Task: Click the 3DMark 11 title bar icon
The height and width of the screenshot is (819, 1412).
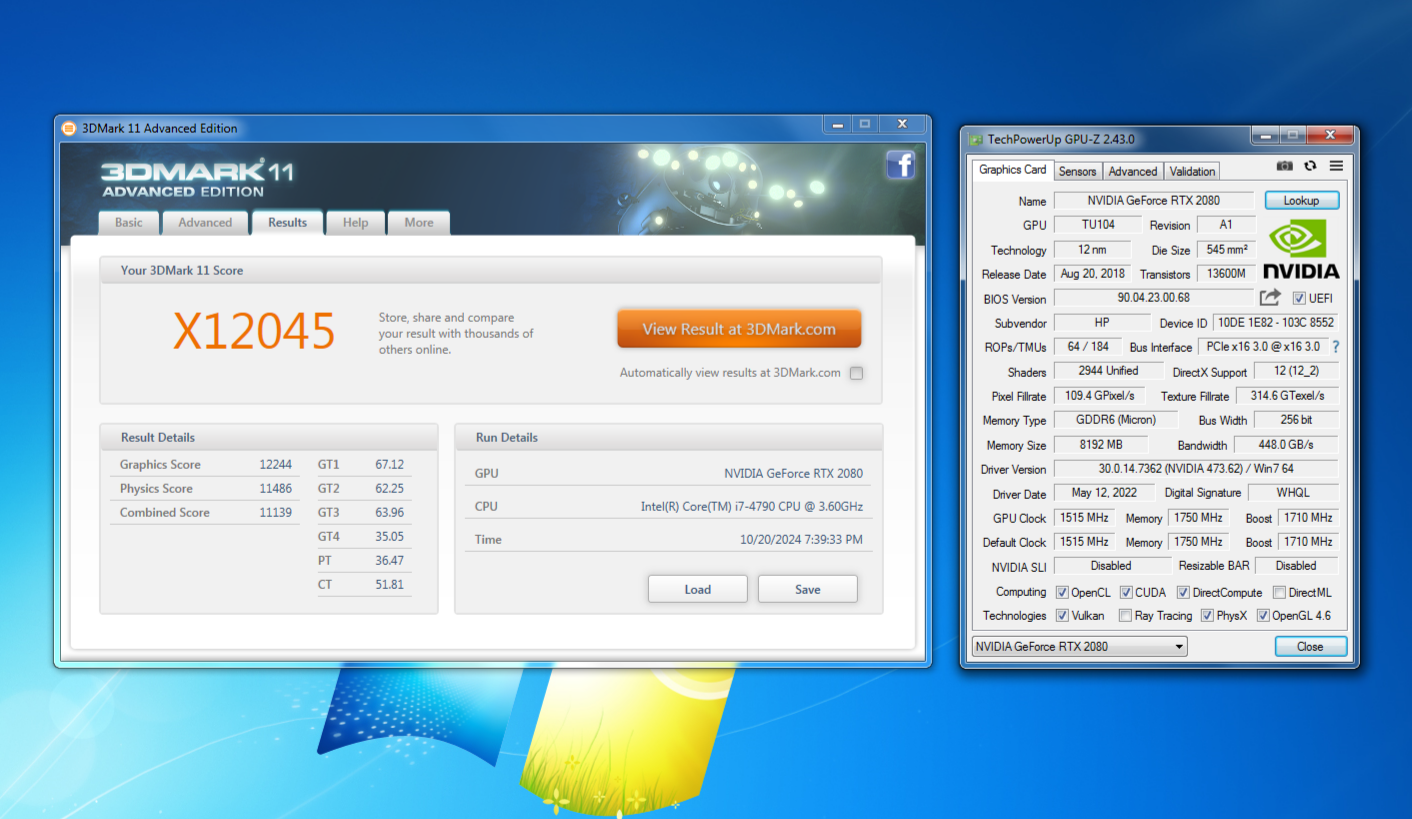Action: tap(69, 128)
